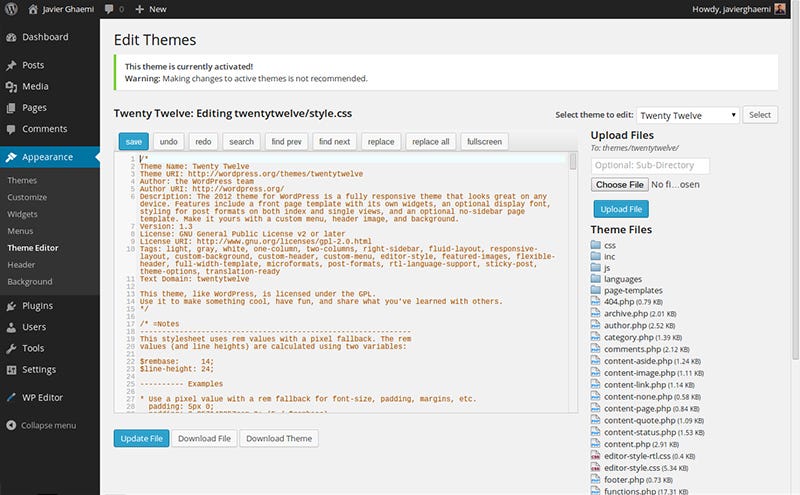This screenshot has height=495, width=800.
Task: Open the comments bubble icon in admin bar
Action: click(x=109, y=9)
